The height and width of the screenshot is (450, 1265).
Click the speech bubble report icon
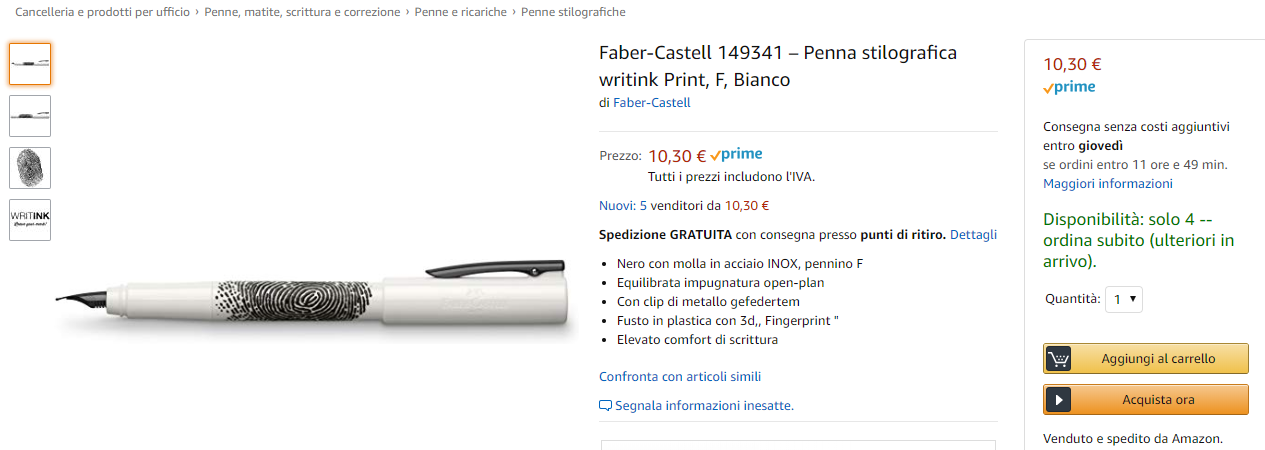point(605,406)
